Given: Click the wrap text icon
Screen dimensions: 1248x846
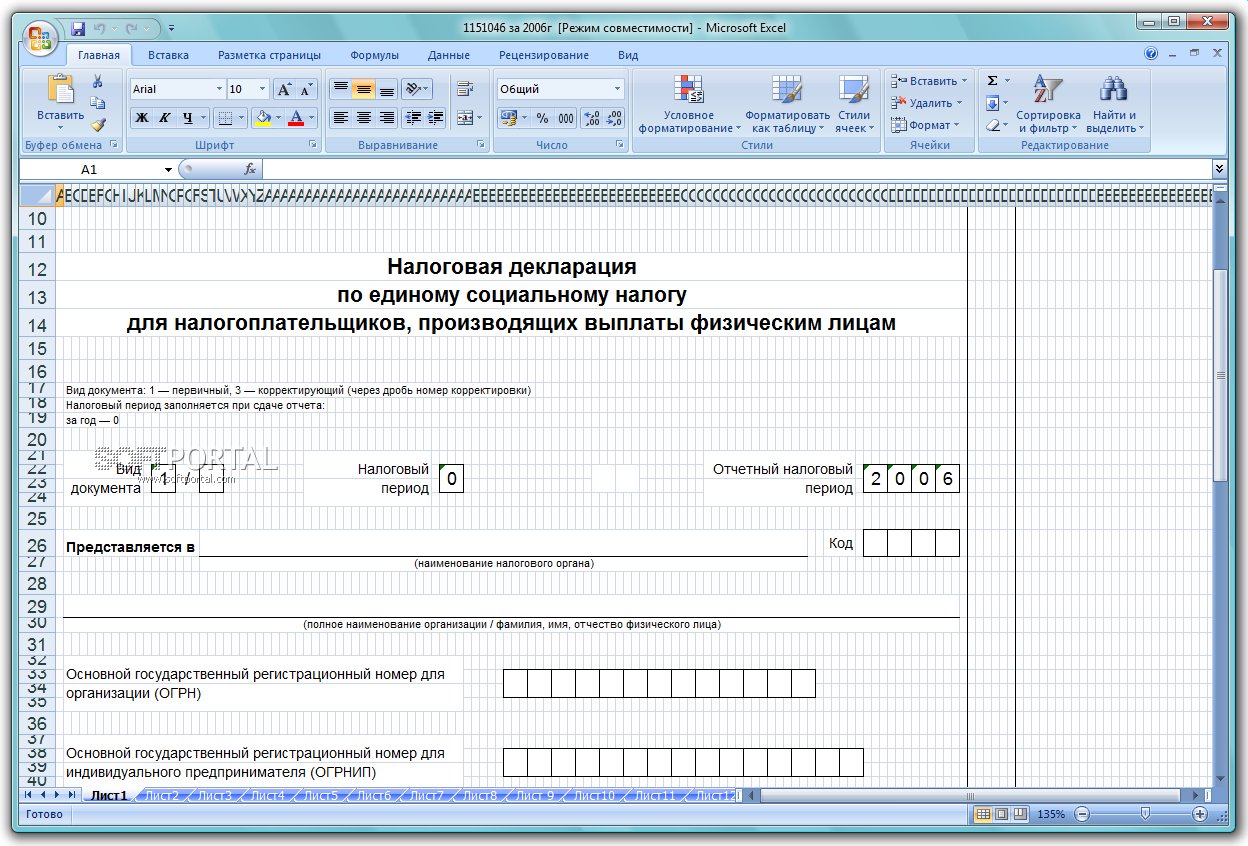Looking at the screenshot, I should click(x=465, y=89).
